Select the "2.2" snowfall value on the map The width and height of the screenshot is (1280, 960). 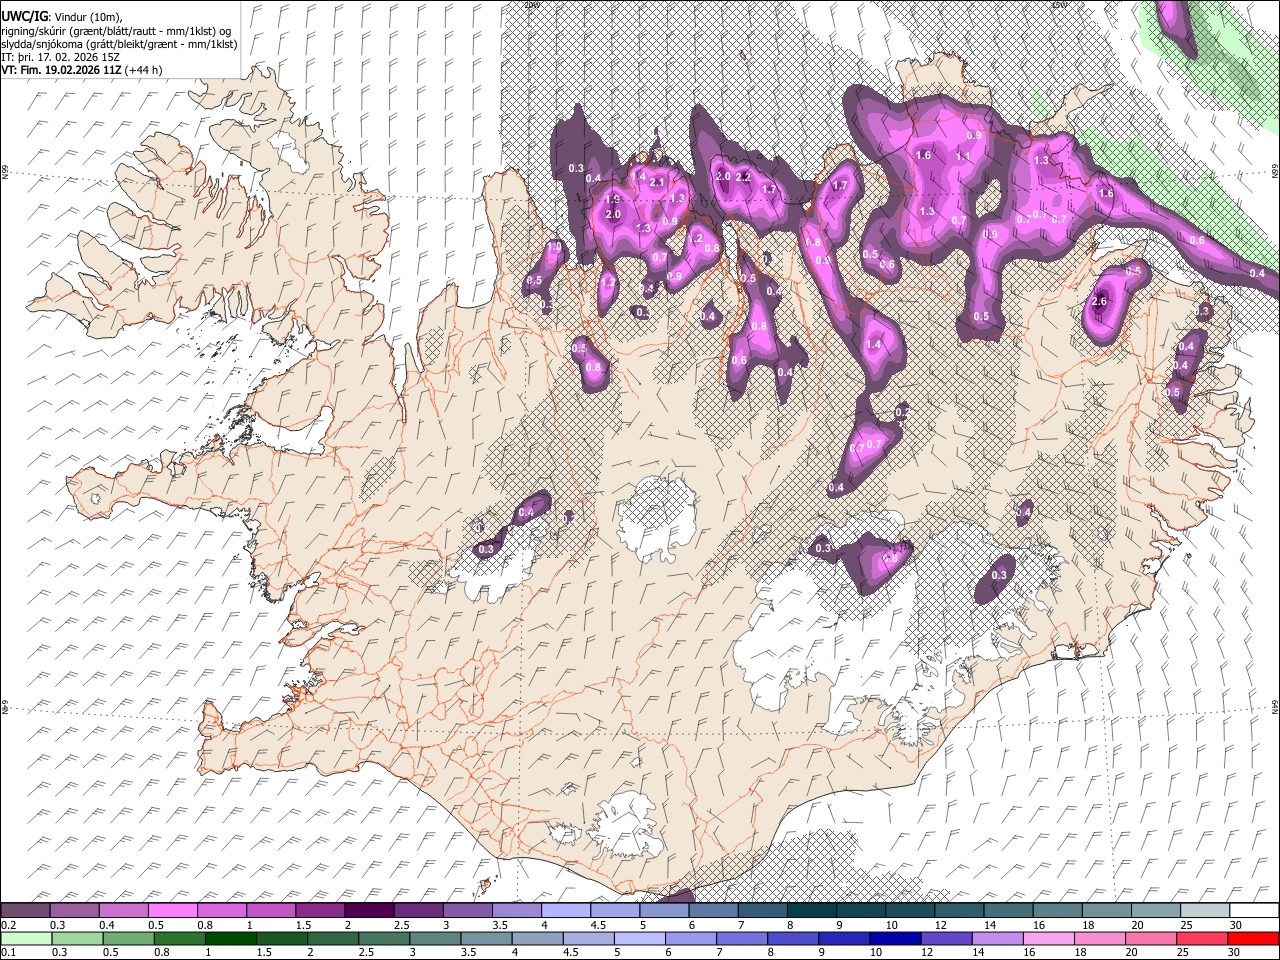click(x=743, y=177)
